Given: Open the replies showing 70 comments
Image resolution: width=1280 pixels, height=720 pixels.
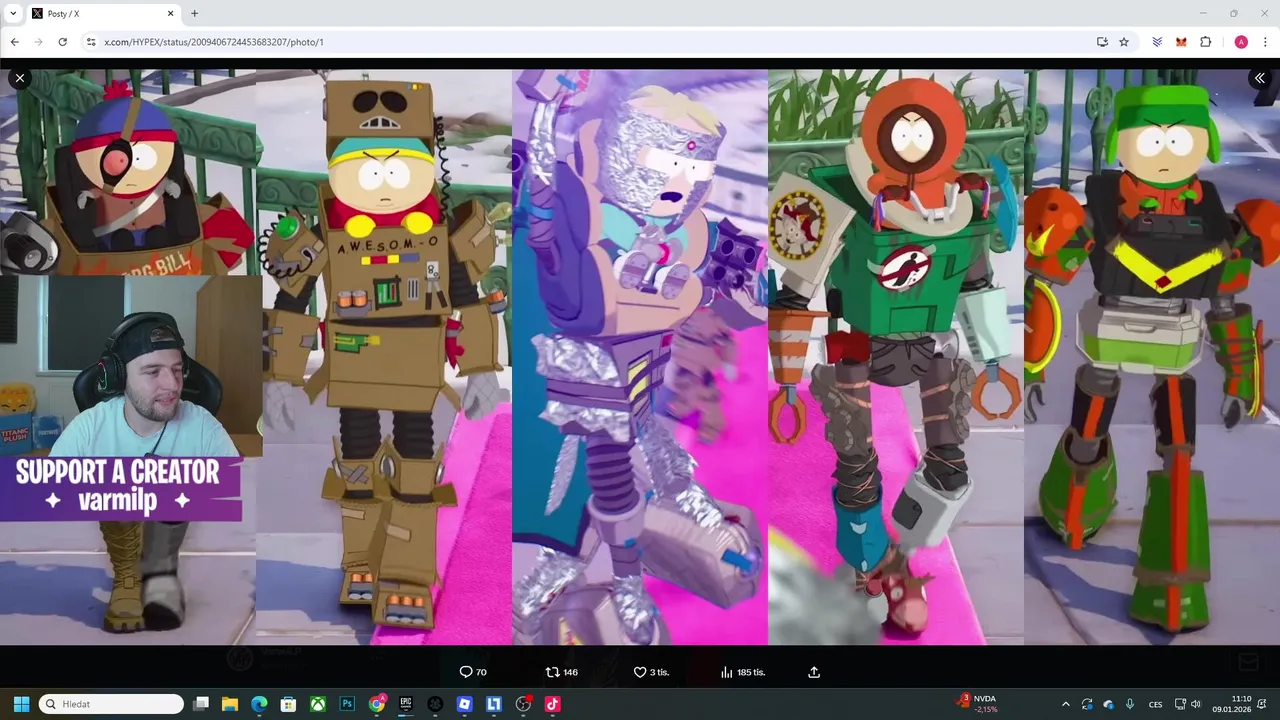Looking at the screenshot, I should (x=473, y=672).
